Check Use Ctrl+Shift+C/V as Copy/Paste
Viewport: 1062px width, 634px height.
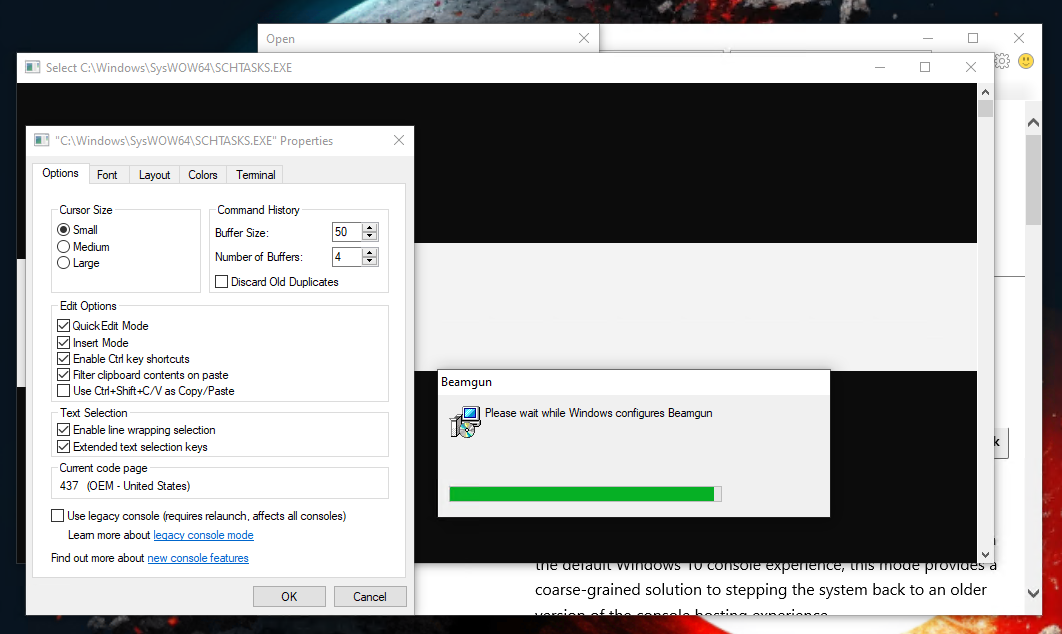(x=64, y=391)
